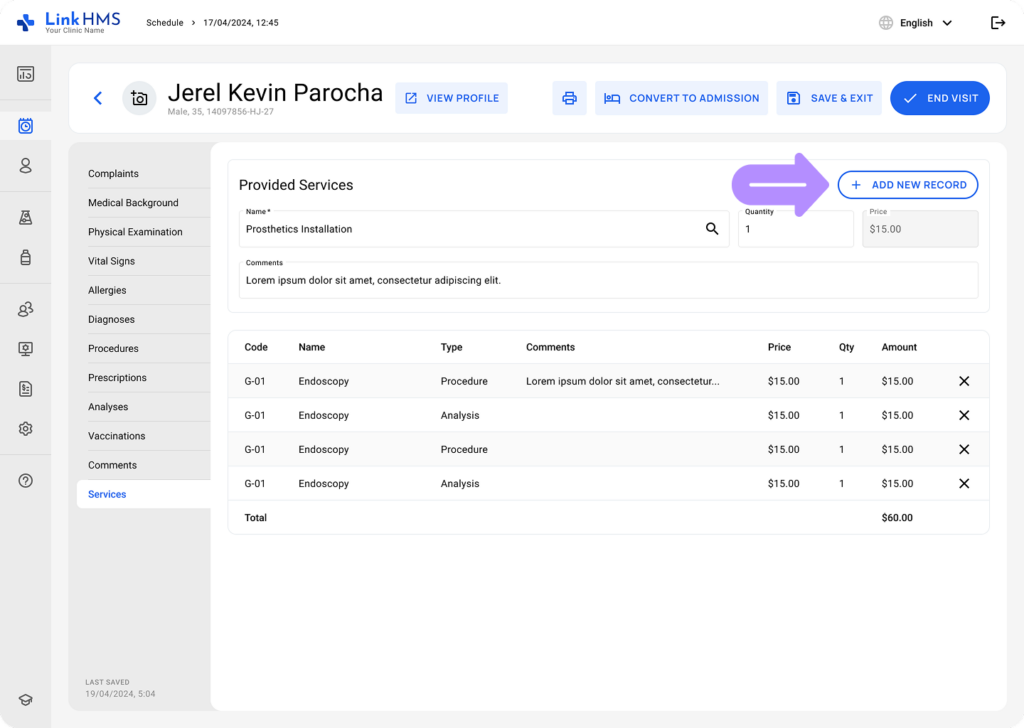Click the reports document icon in sidebar
Screen dimensions: 1024x728
[25, 388]
